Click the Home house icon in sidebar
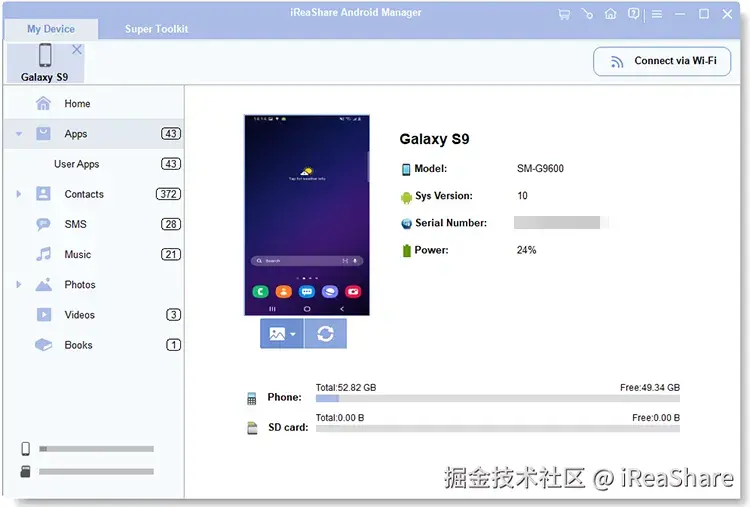The height and width of the screenshot is (507, 750). 44,103
